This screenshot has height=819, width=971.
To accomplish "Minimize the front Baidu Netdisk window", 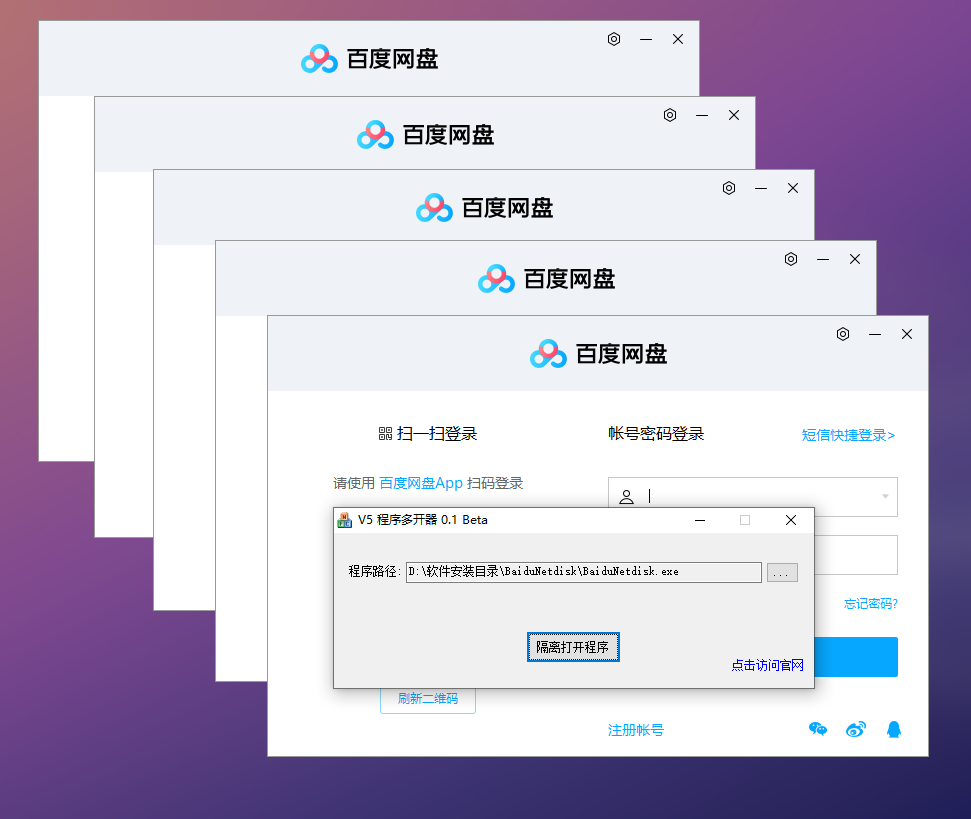I will (875, 334).
